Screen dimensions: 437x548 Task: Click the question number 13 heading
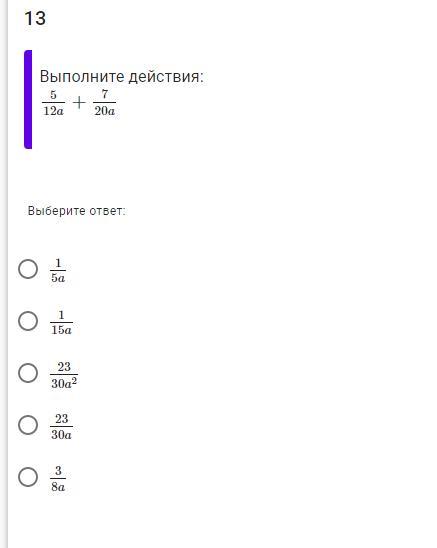pos(35,19)
